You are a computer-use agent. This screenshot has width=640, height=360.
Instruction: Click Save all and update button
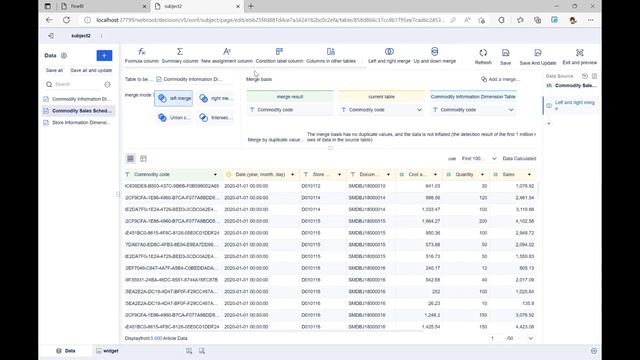pyautogui.click(x=91, y=70)
